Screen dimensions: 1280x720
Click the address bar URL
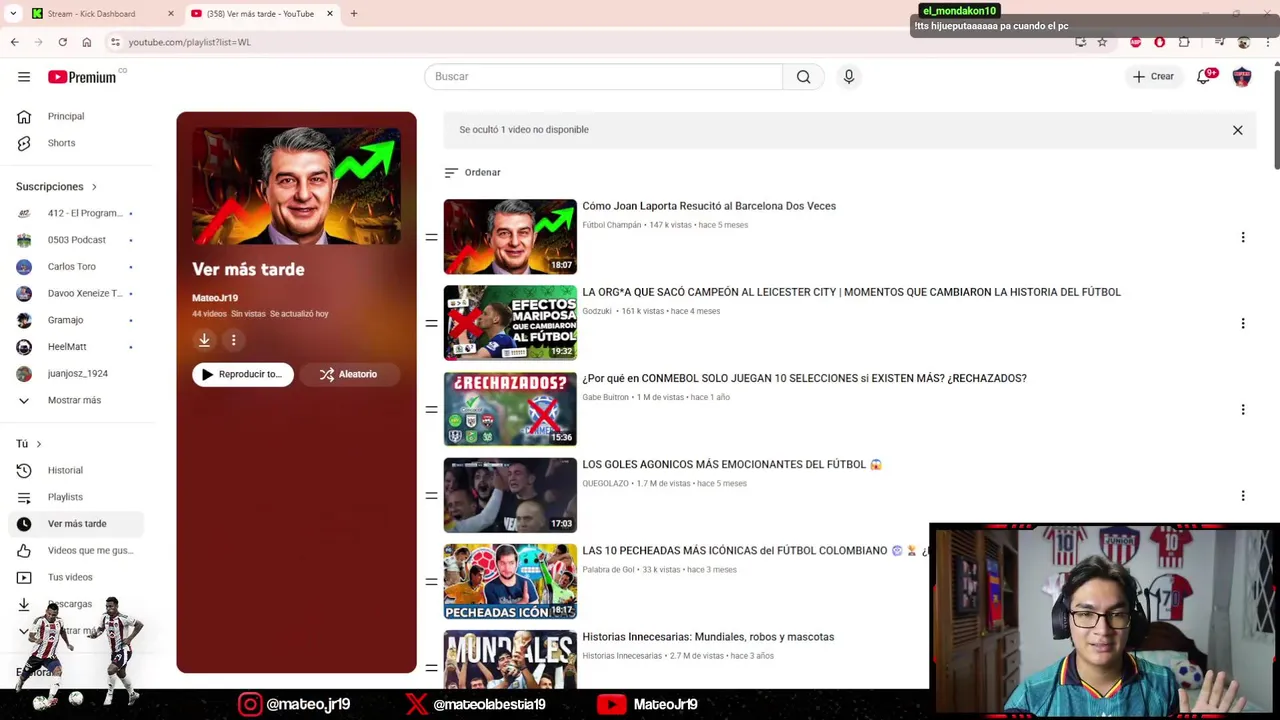[189, 42]
